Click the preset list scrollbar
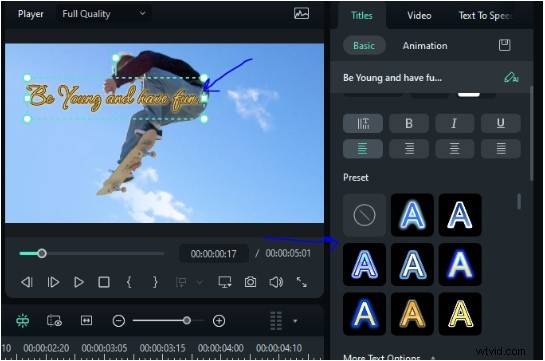This screenshot has width=545, height=361. 519,202
